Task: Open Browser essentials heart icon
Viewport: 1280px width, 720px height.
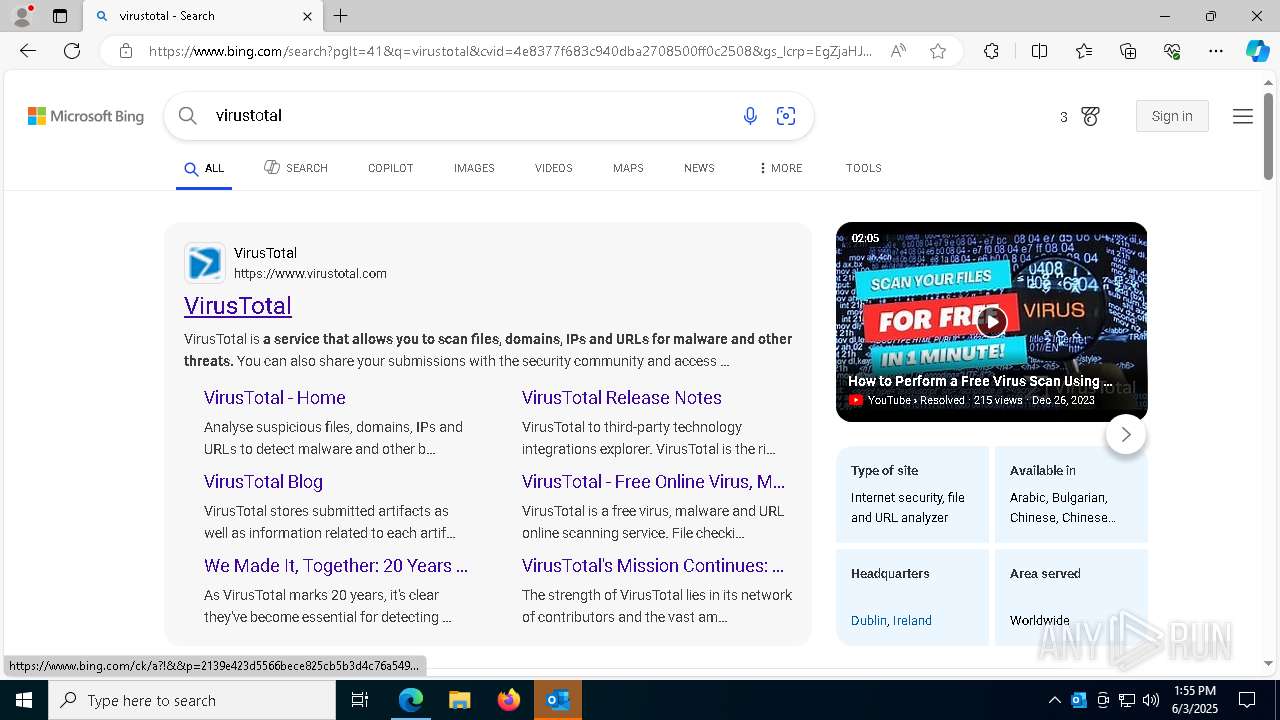Action: click(1172, 51)
